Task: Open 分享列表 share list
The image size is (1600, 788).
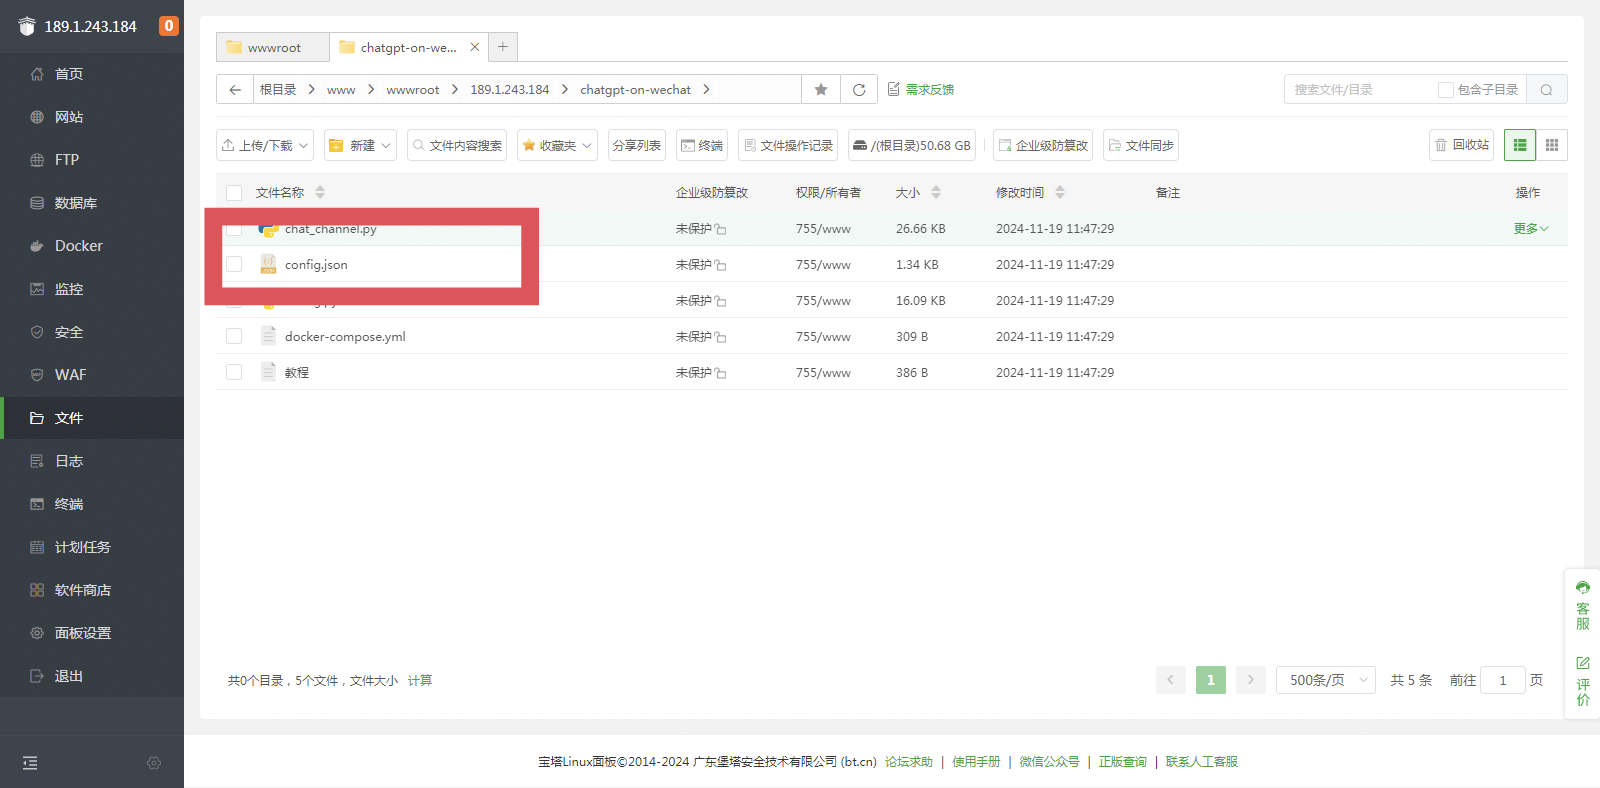Action: [x=637, y=145]
